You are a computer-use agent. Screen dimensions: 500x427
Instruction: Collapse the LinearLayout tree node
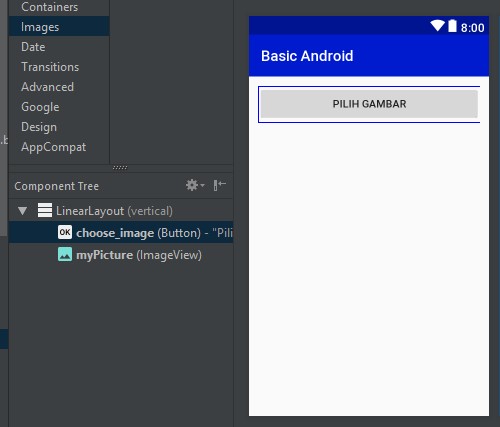tap(23, 211)
